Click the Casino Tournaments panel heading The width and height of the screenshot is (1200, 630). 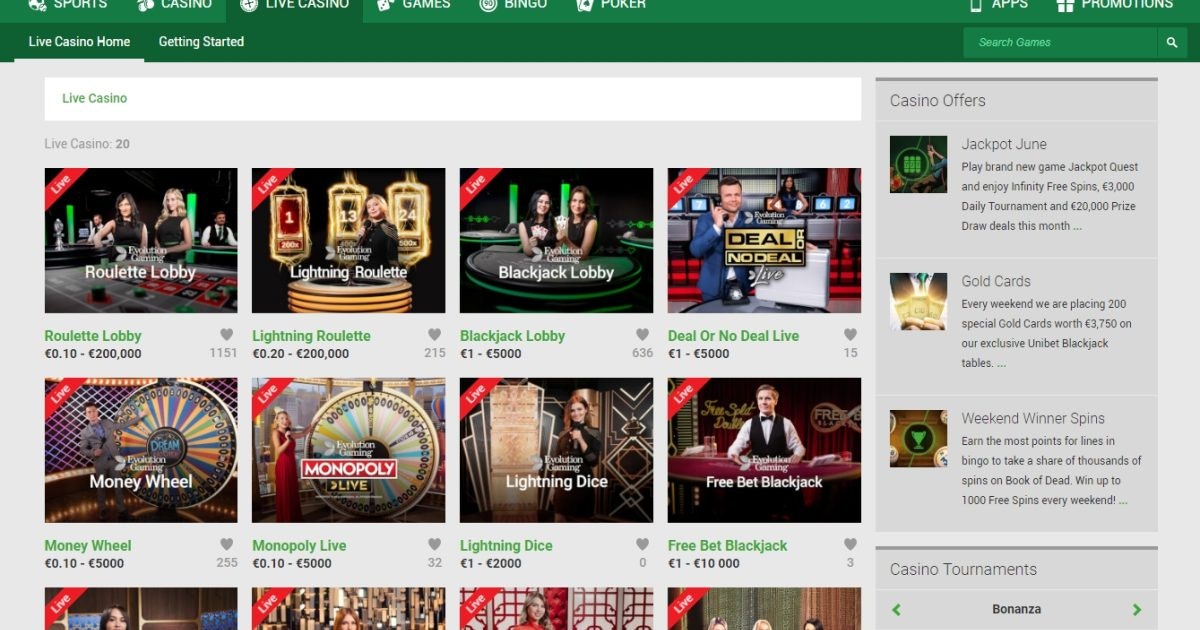coord(963,569)
